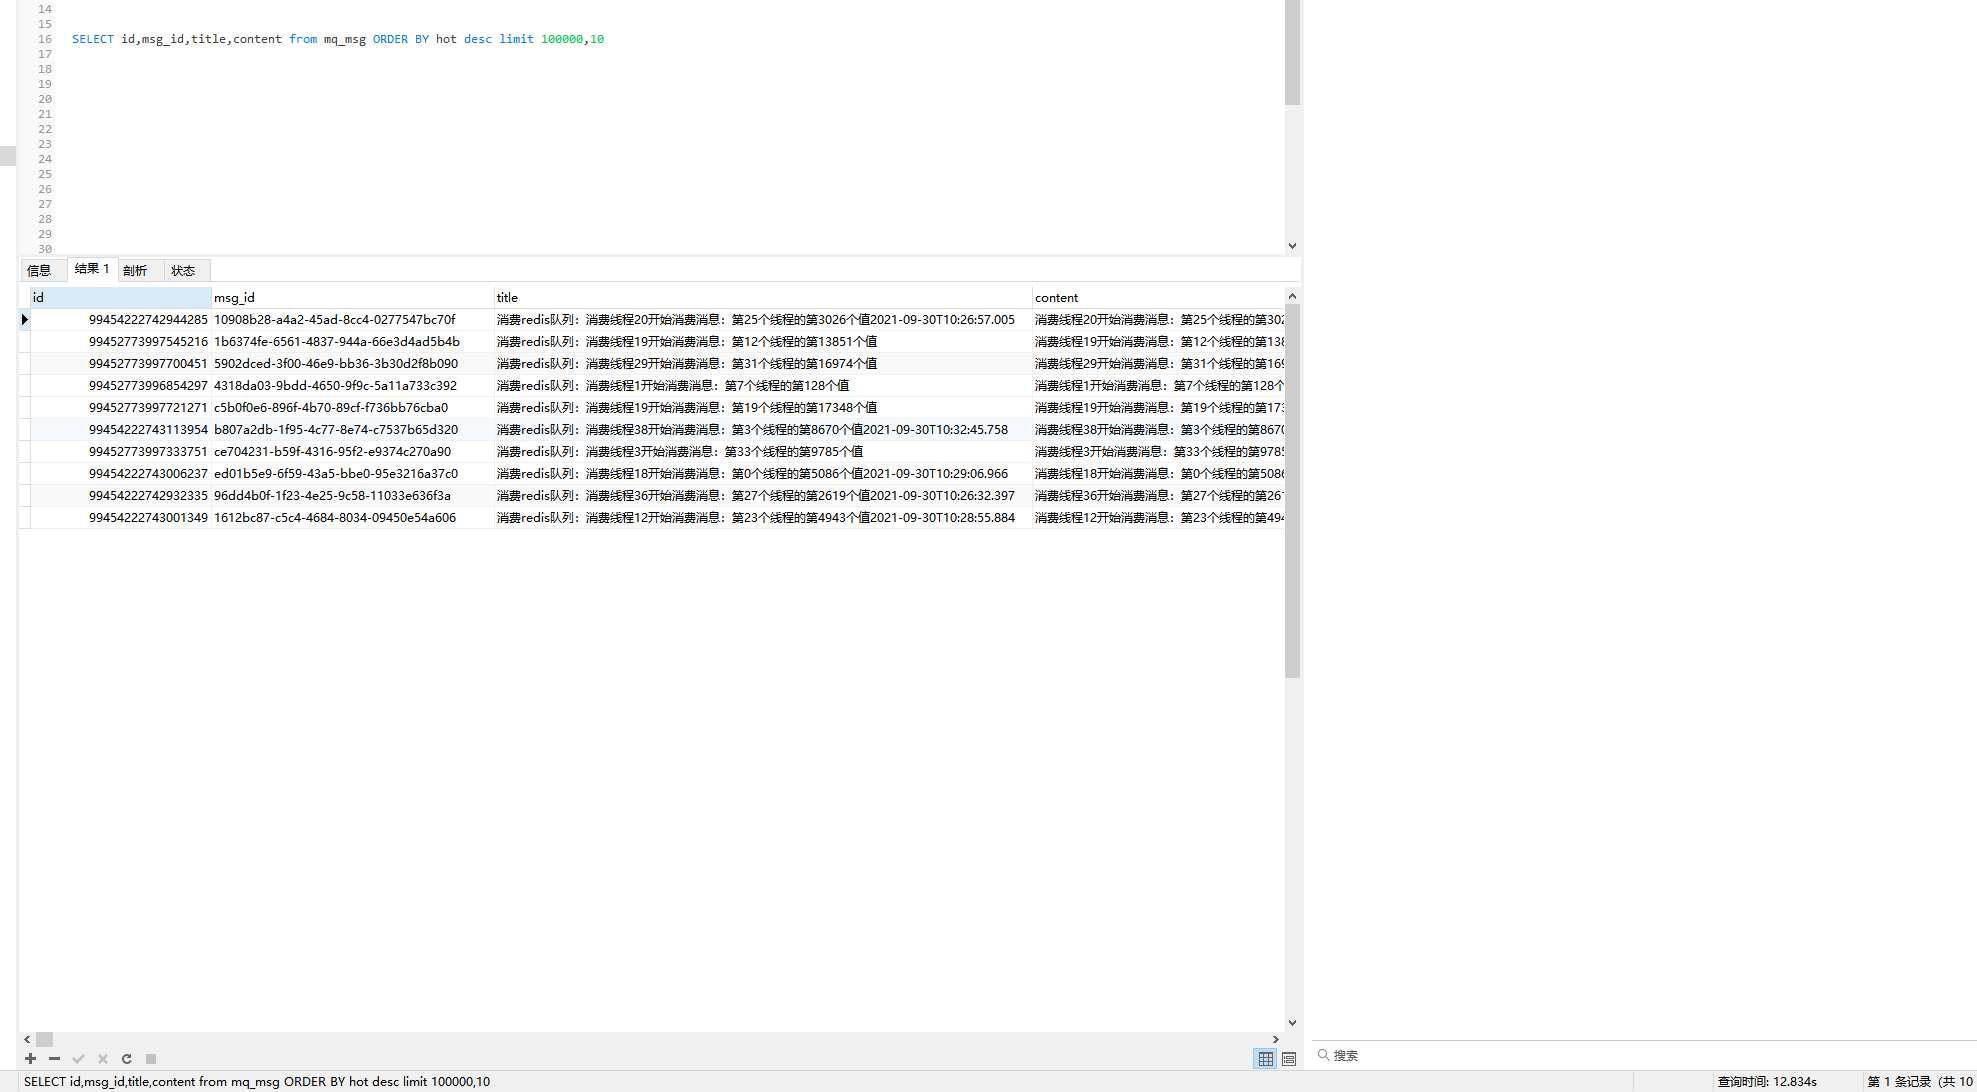
Task: Open the 信息 tab
Action: point(40,270)
